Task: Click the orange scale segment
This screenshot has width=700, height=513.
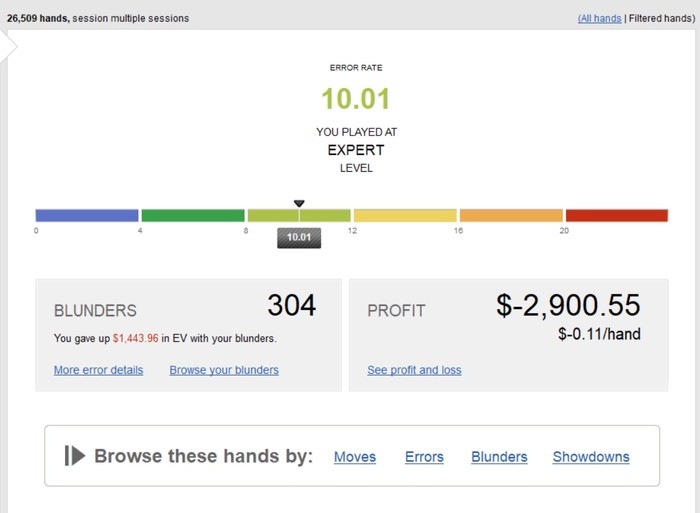Action: point(511,215)
